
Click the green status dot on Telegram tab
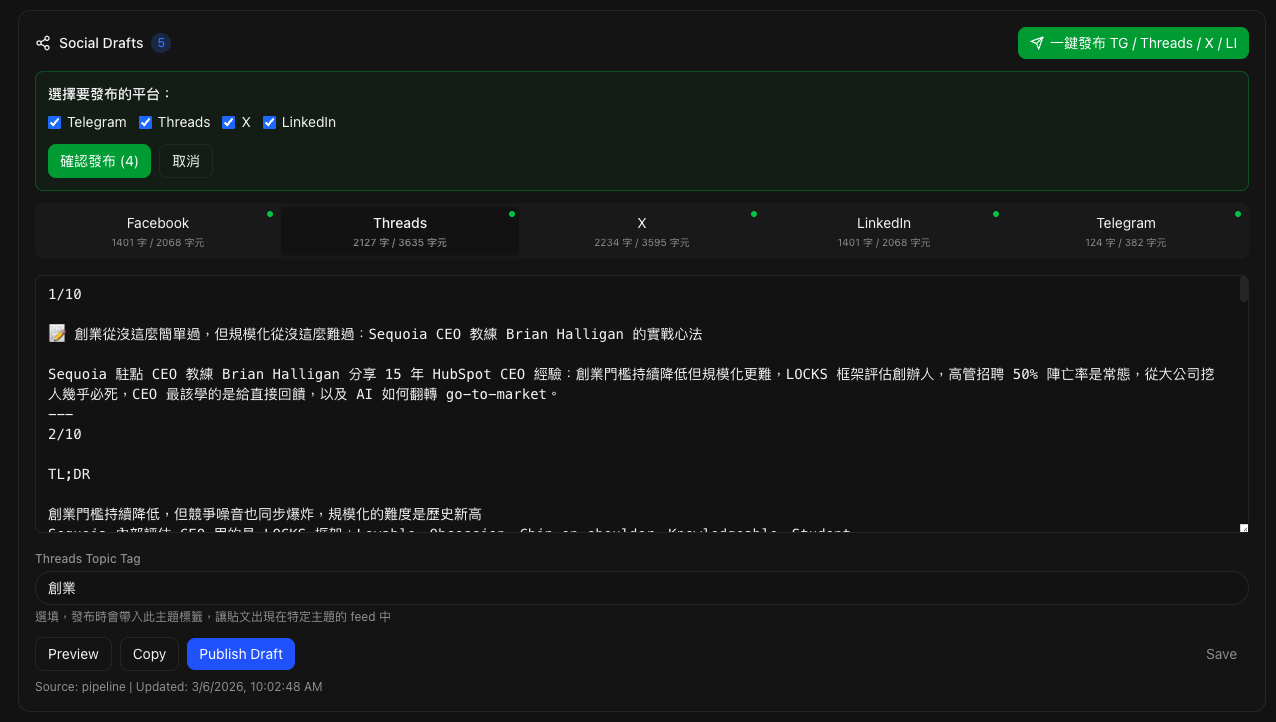coord(1238,214)
